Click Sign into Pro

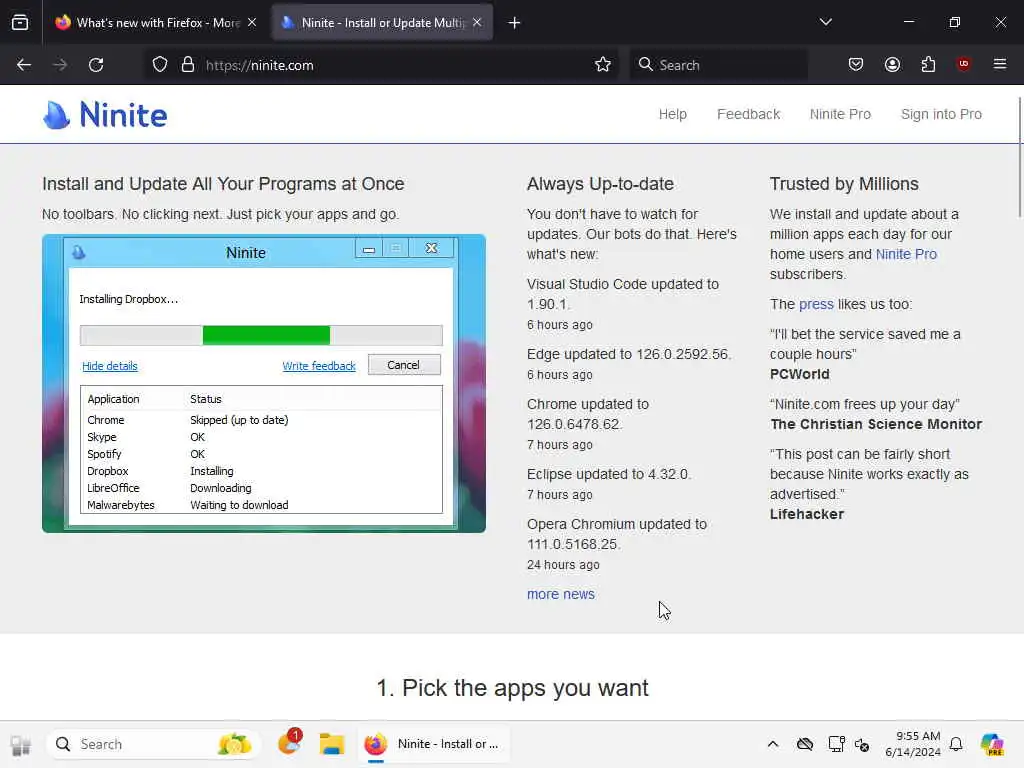coord(941,114)
